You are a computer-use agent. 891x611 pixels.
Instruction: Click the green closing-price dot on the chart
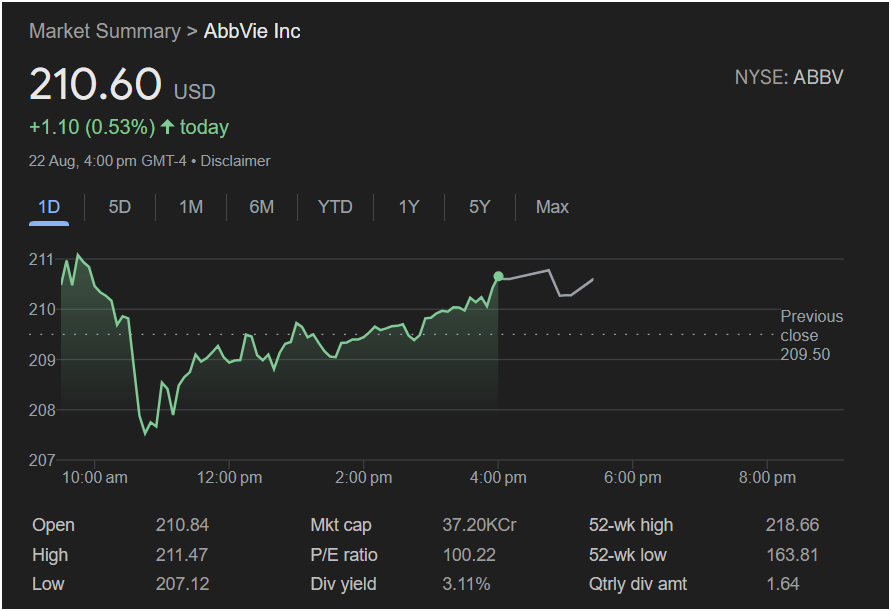(498, 276)
